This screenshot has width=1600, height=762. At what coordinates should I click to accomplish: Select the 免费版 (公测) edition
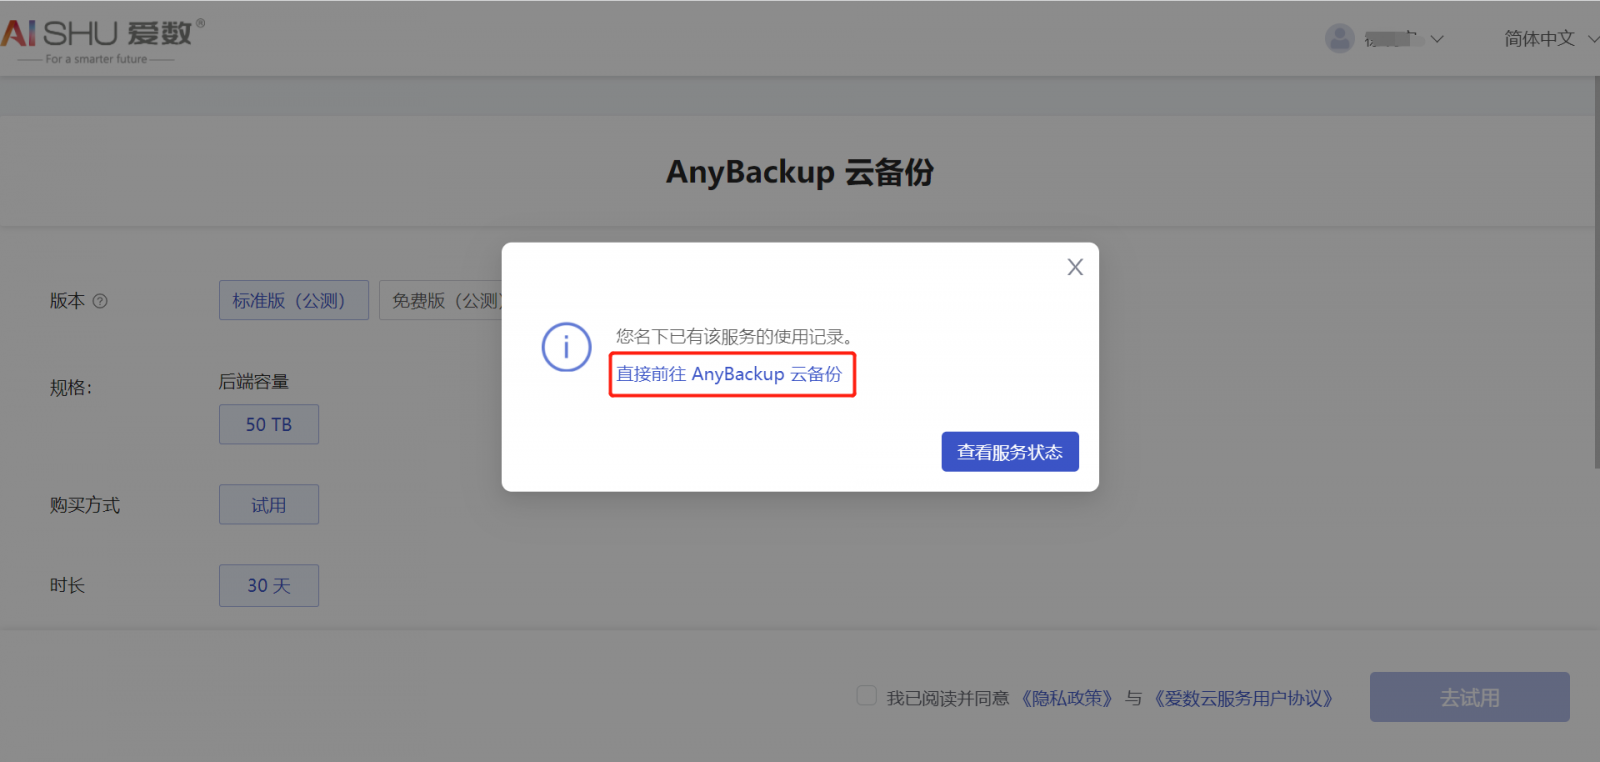(x=441, y=300)
